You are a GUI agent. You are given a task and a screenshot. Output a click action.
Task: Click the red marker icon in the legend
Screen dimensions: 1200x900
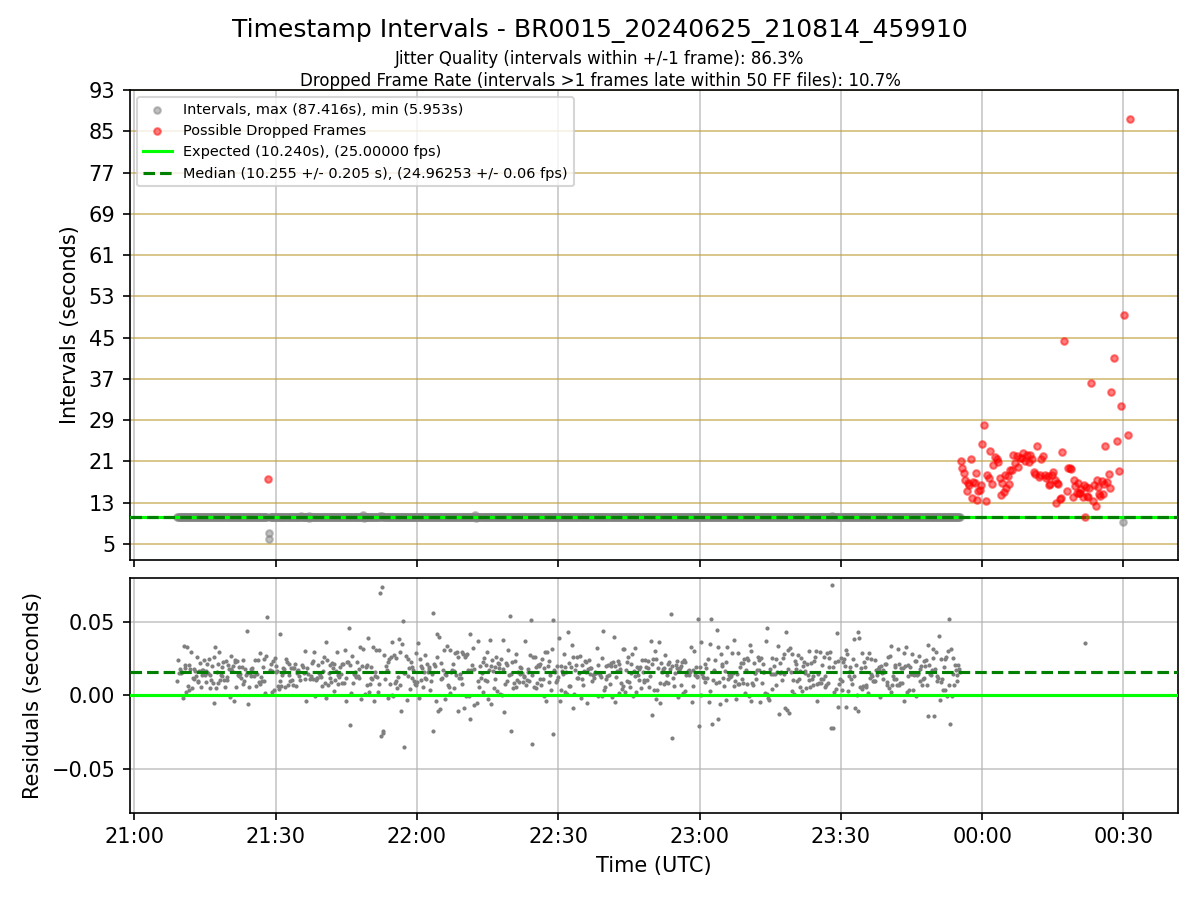tap(157, 130)
